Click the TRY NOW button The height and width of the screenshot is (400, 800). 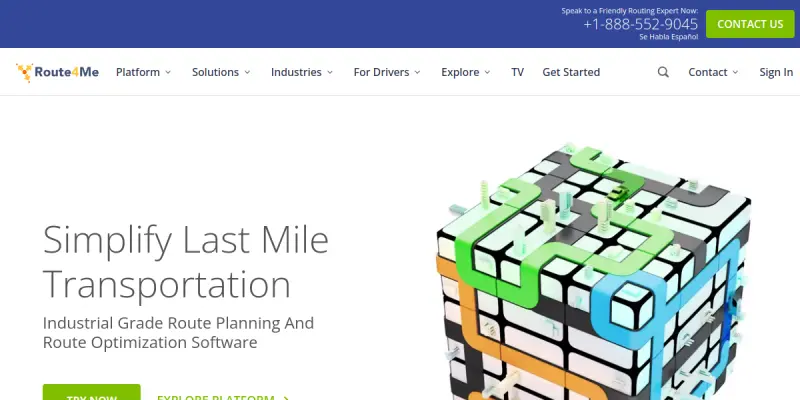(x=91, y=392)
